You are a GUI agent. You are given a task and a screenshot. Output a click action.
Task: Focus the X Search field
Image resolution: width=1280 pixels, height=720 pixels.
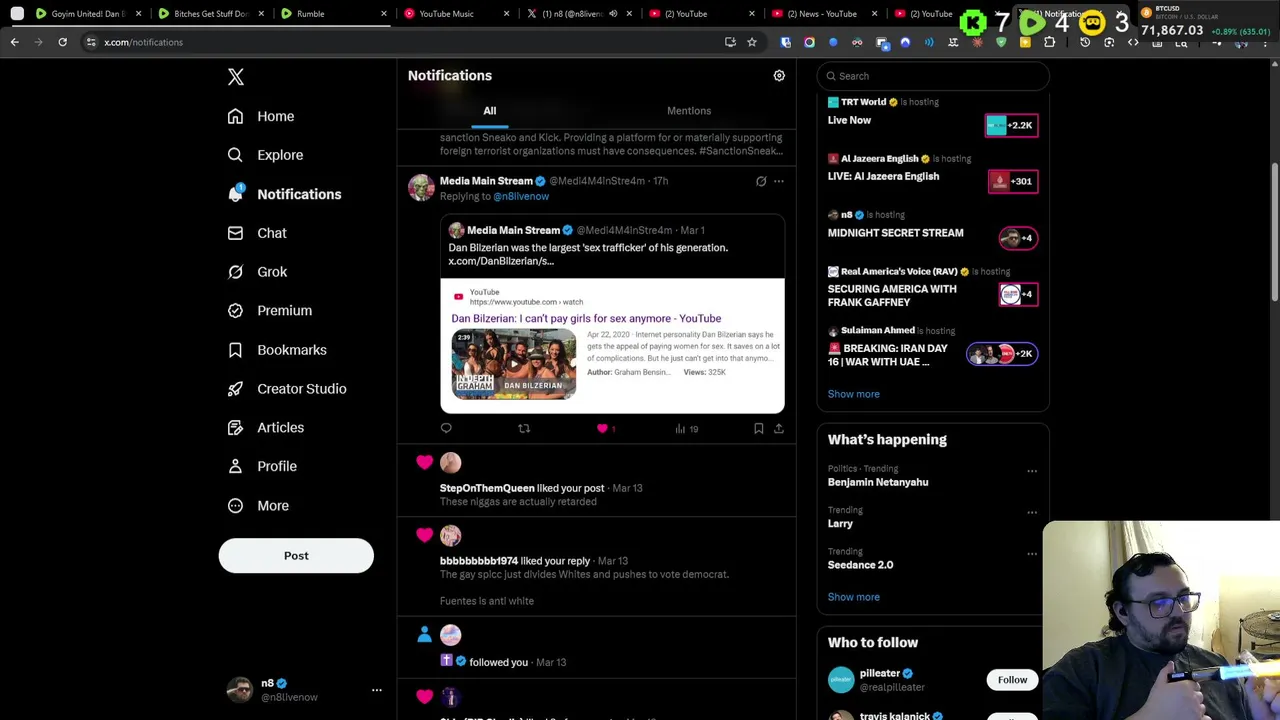933,76
